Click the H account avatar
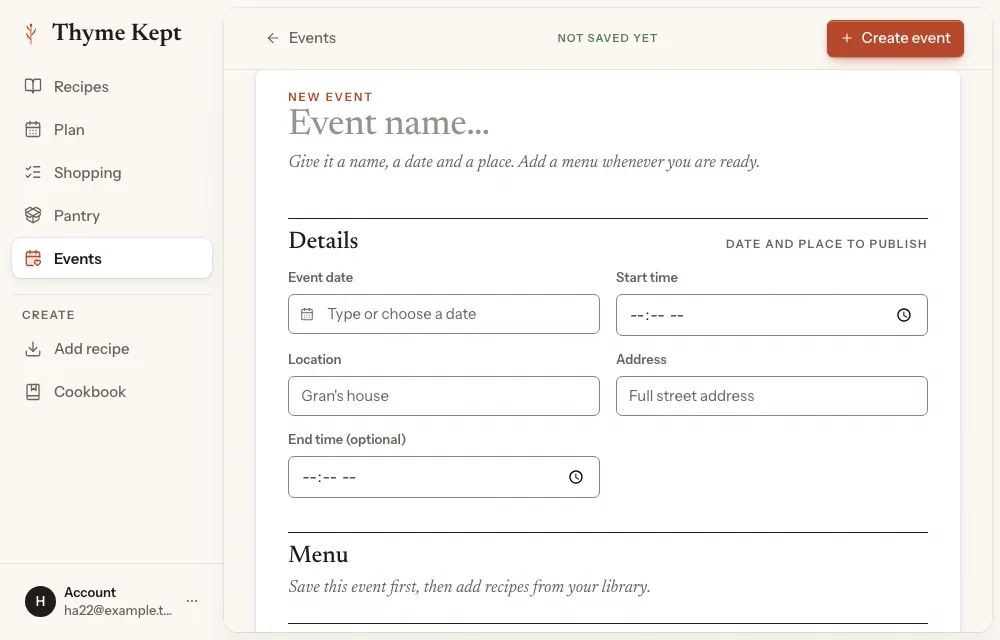Screen dimensions: 1000x640 (x=40, y=601)
